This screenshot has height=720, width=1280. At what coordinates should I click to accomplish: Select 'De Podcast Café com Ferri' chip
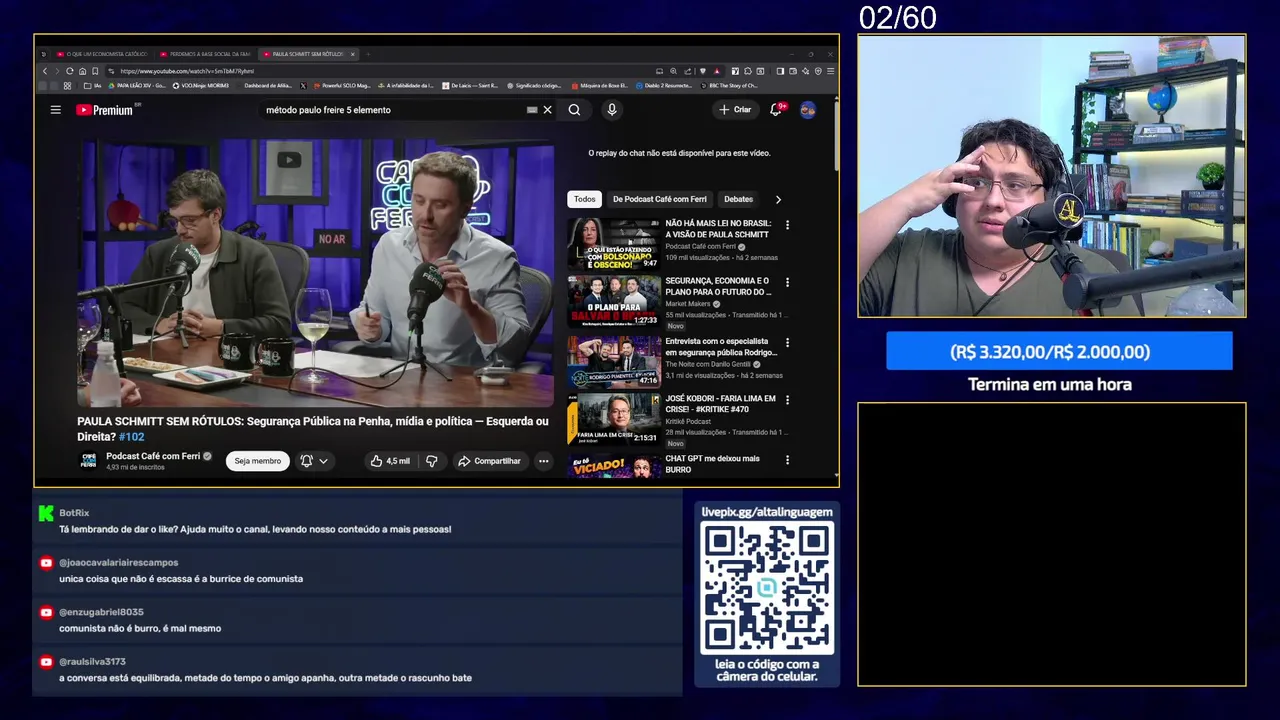(659, 199)
